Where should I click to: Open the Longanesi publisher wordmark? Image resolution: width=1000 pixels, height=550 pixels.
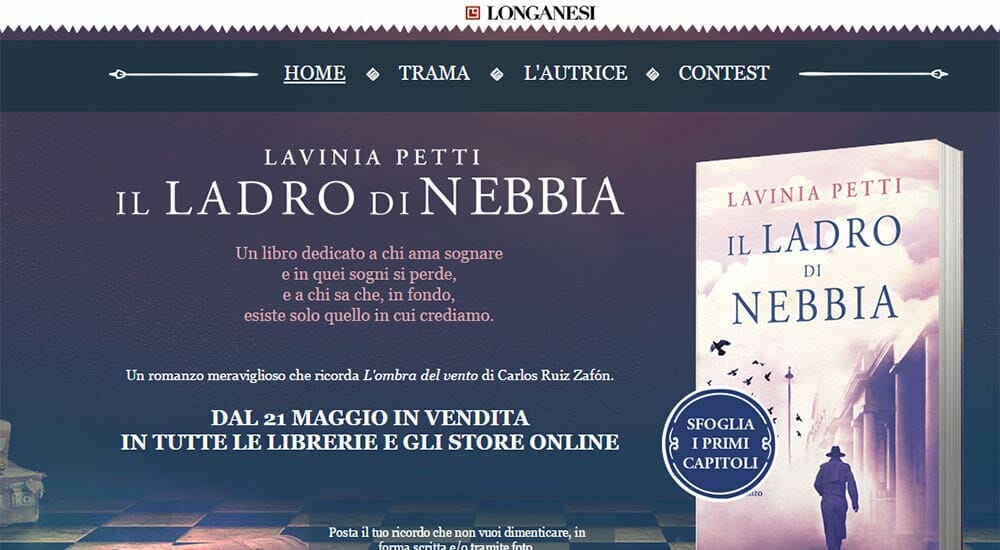pos(541,13)
